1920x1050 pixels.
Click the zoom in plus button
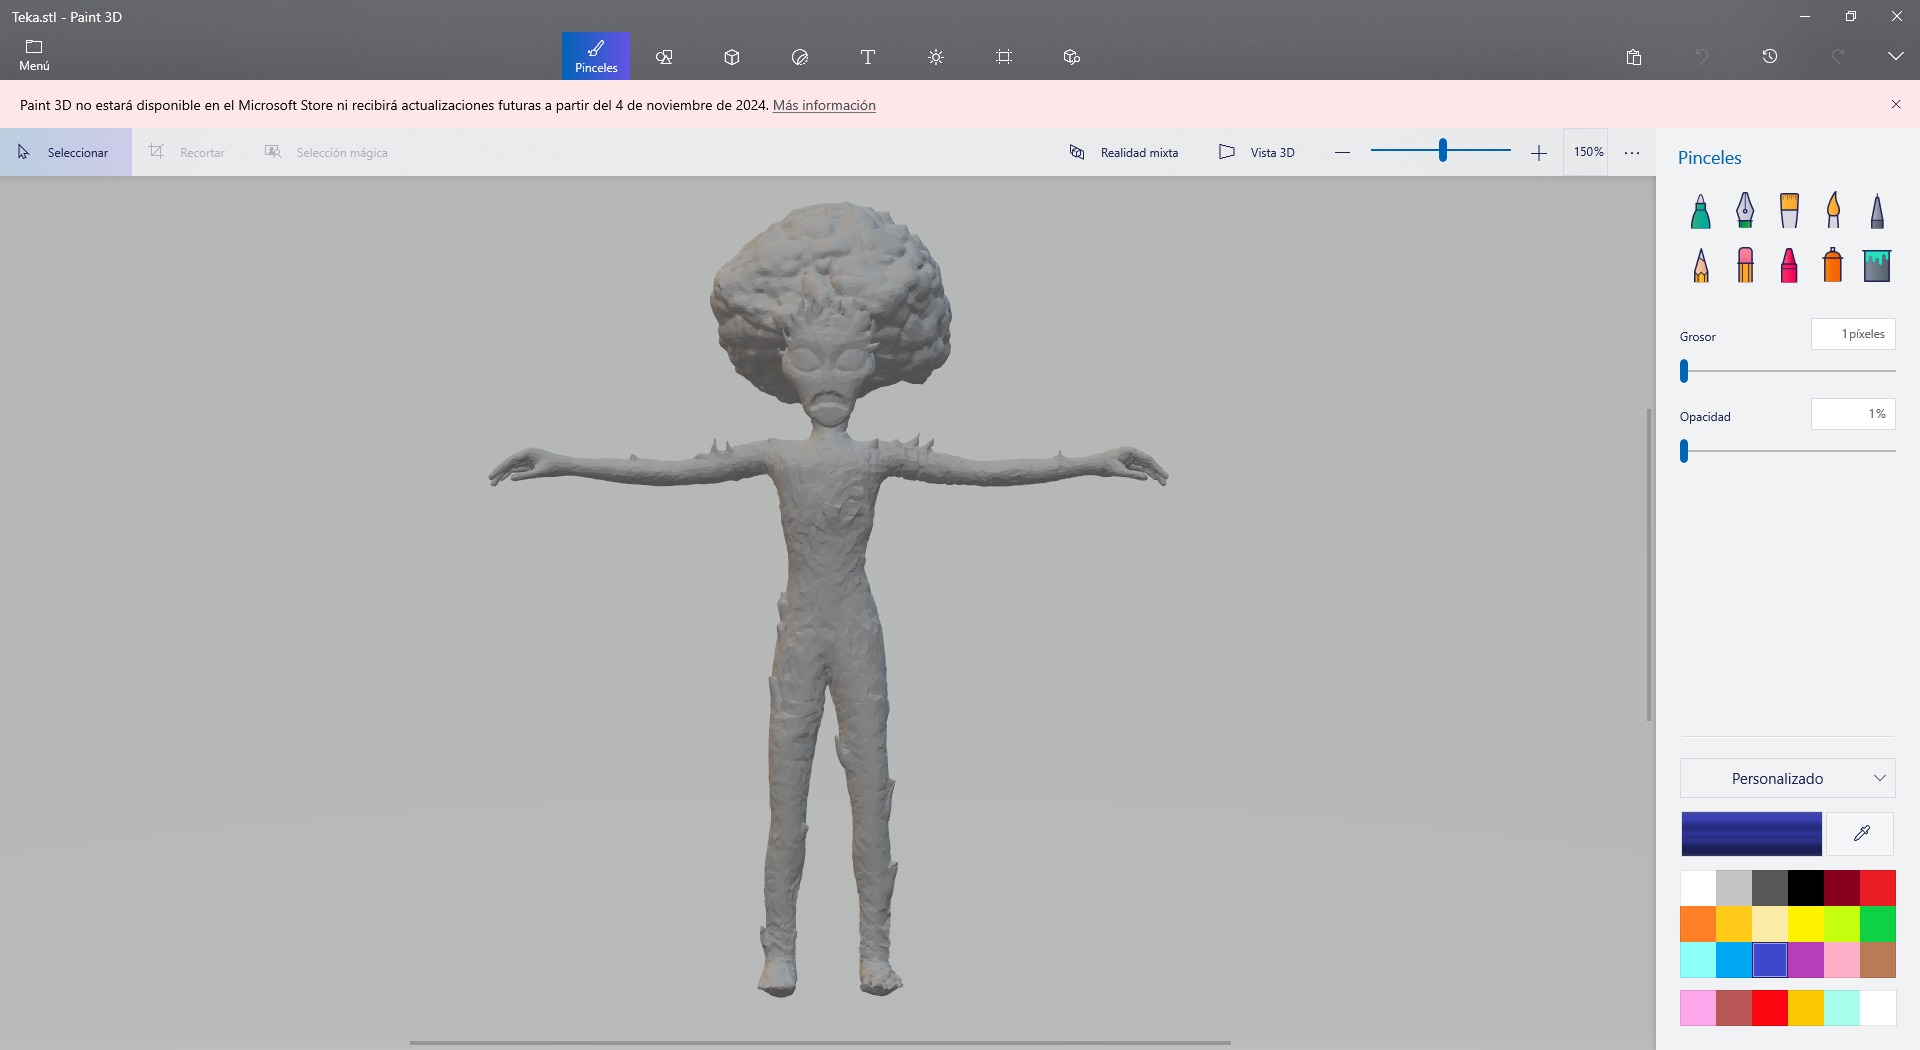pos(1539,152)
